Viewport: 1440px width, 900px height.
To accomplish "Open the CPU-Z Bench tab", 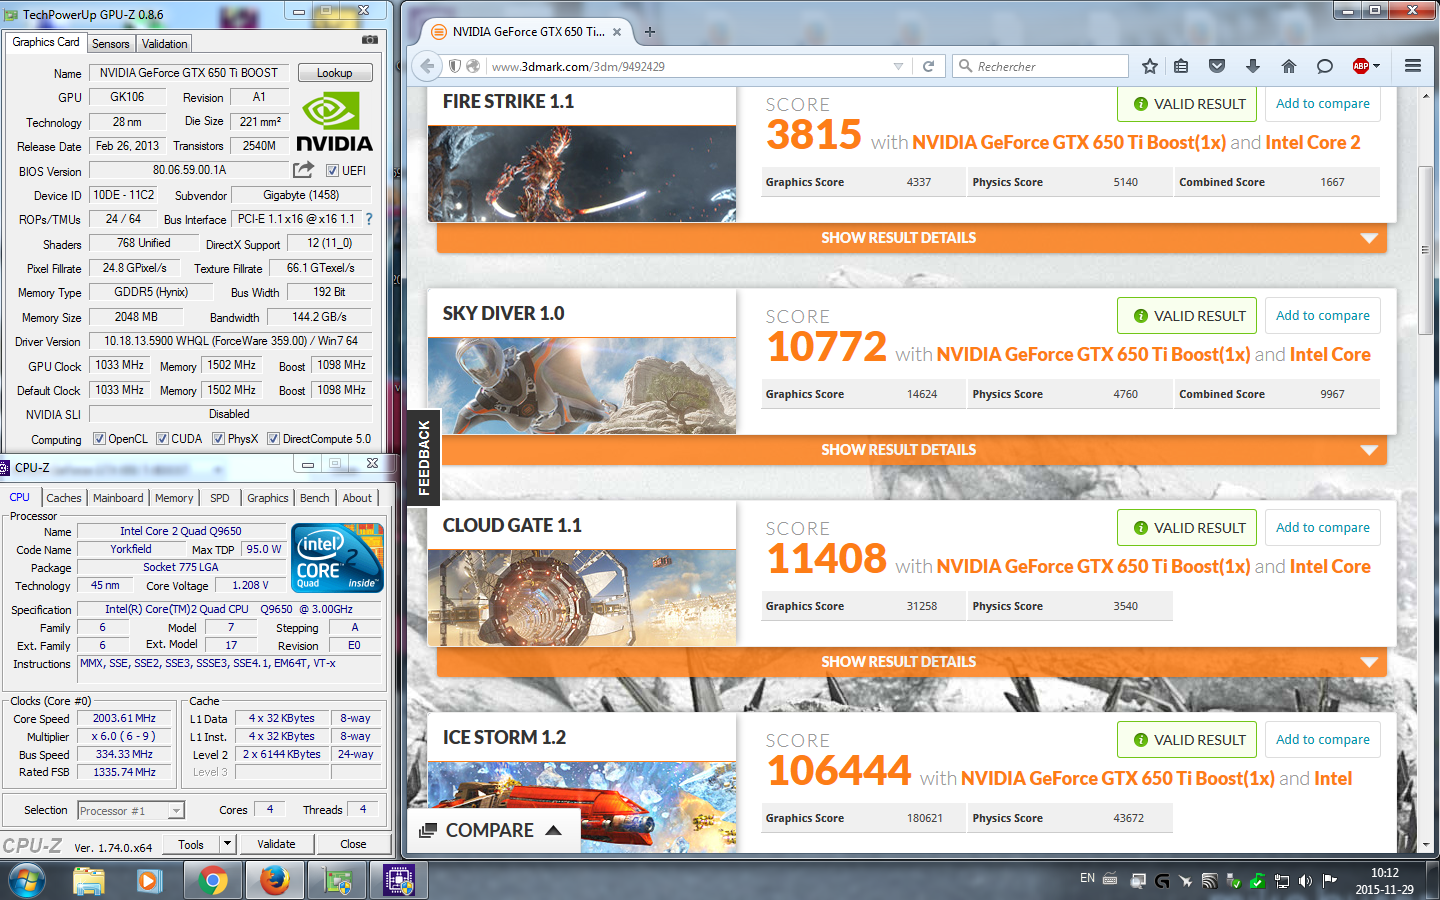I will point(315,498).
